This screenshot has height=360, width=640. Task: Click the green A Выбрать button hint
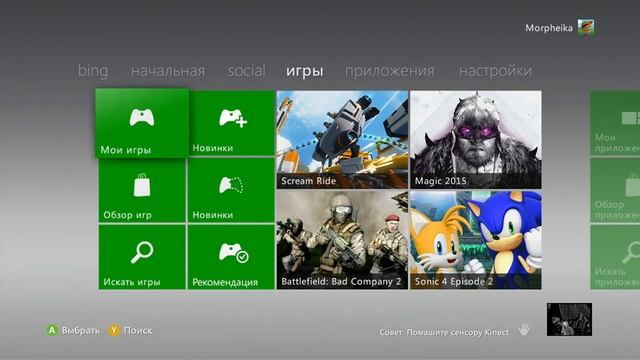pos(73,330)
